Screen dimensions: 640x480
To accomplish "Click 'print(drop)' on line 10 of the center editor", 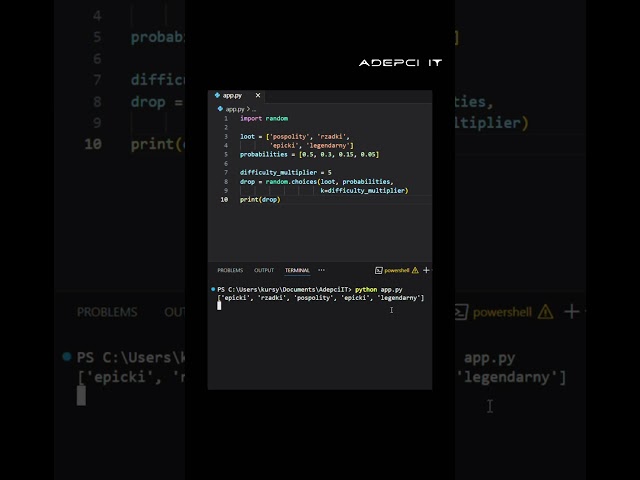I will [260, 200].
